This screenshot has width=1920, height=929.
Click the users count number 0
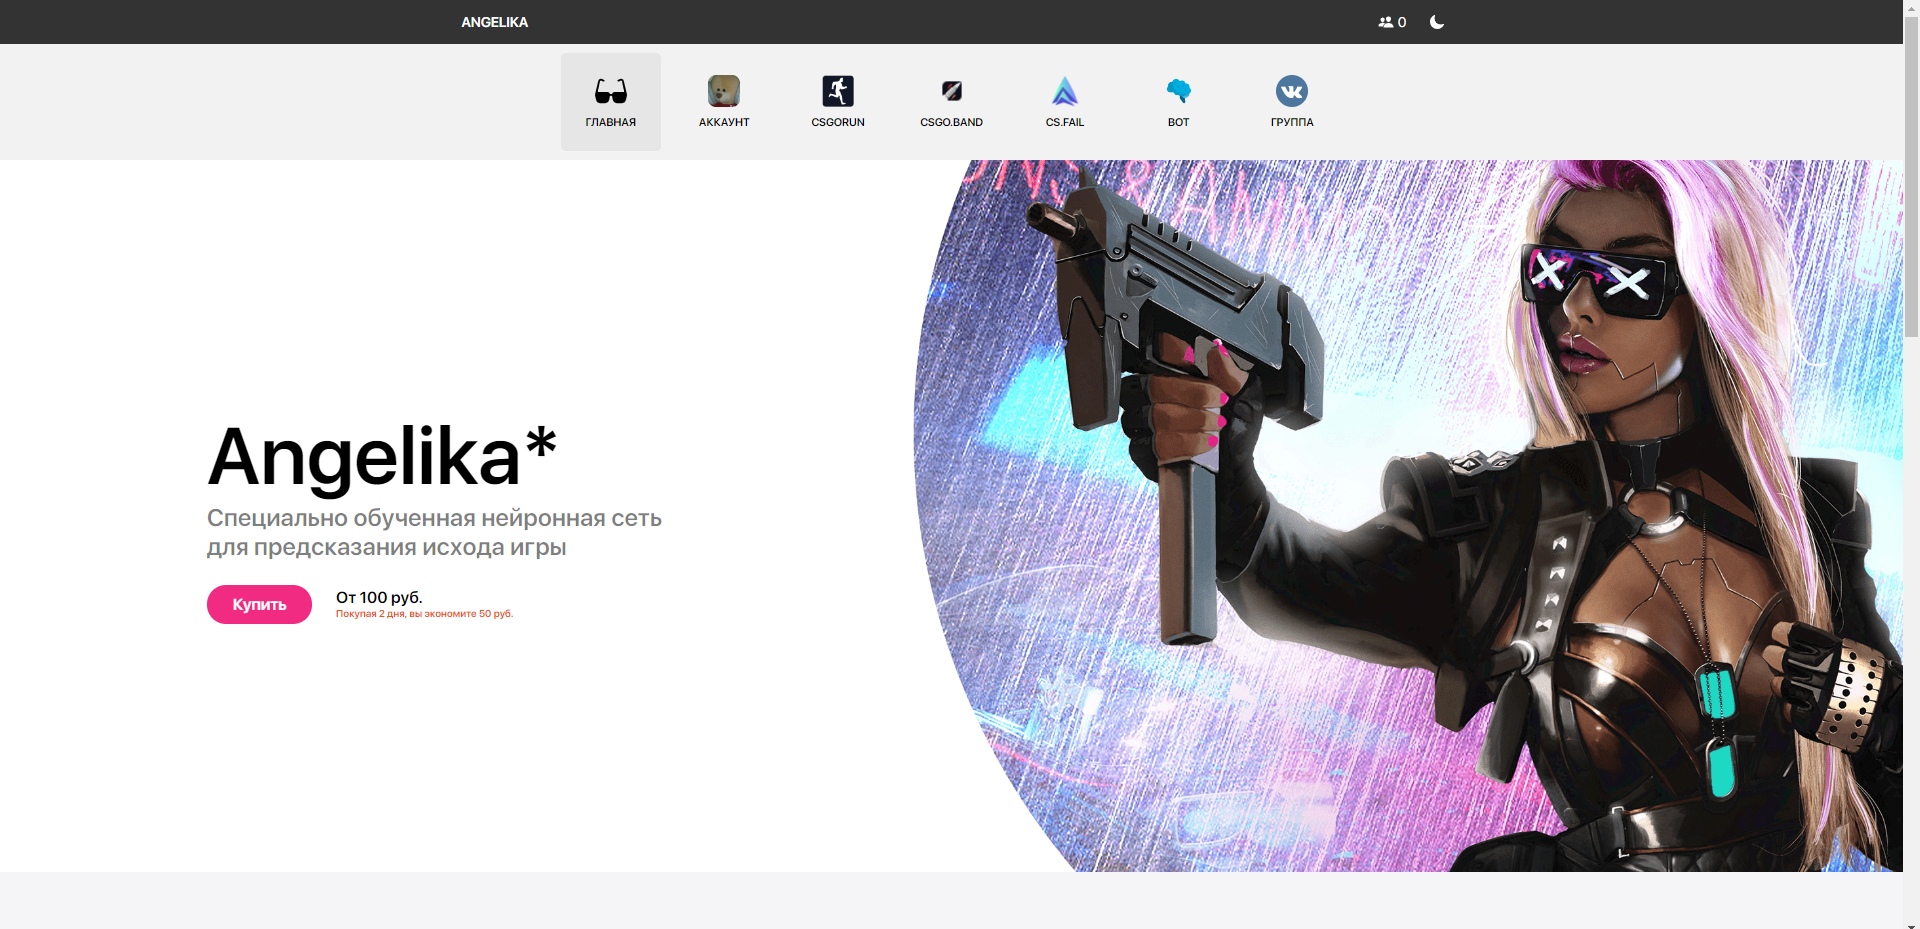tap(1402, 22)
